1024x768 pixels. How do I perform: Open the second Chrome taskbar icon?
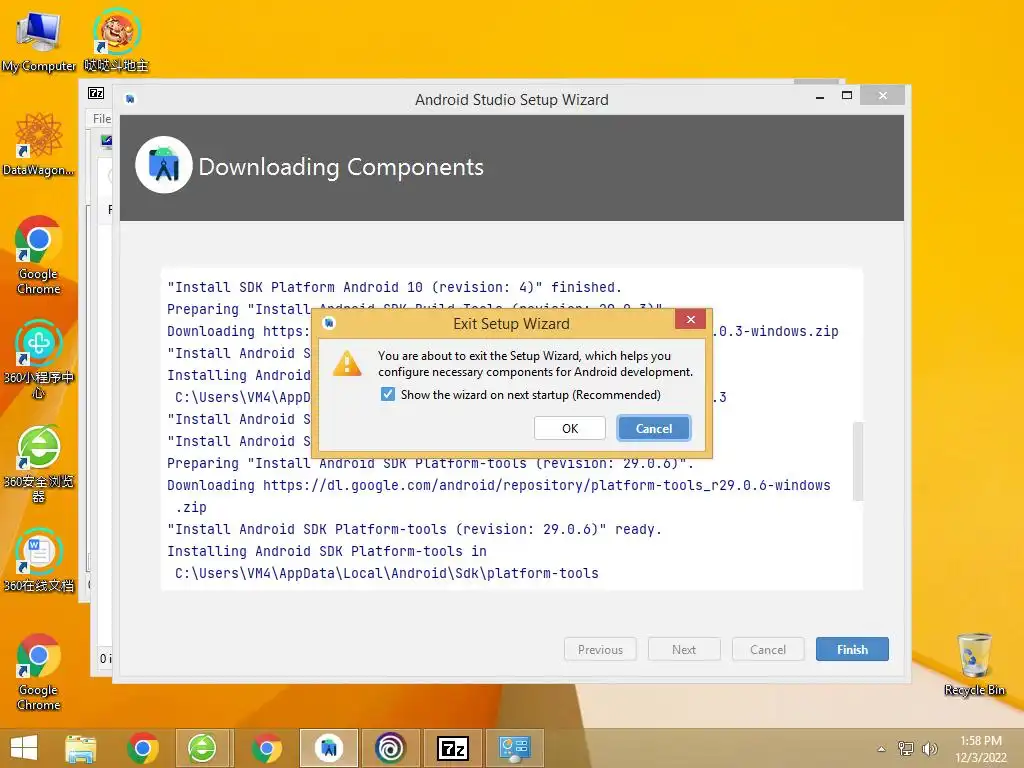coord(266,748)
